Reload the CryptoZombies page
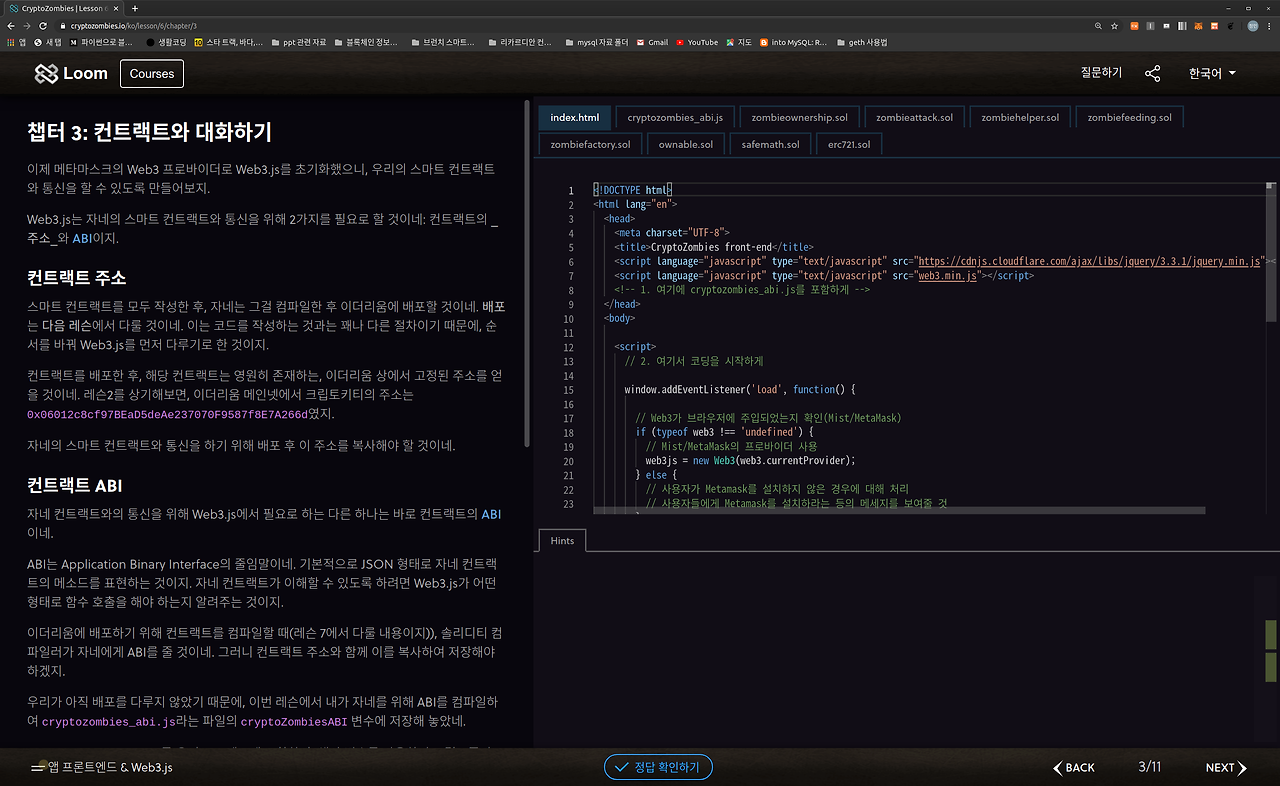1280x786 pixels. (x=43, y=25)
